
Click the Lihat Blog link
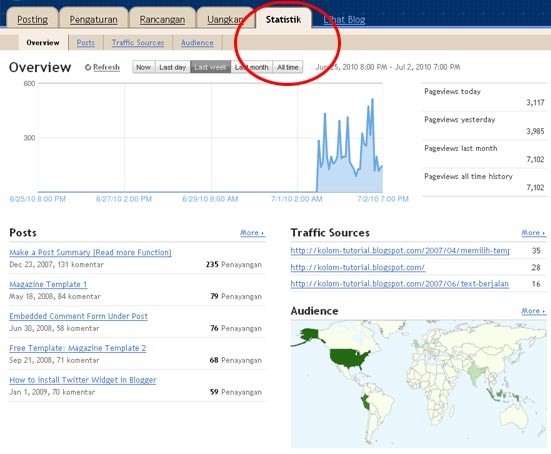pyautogui.click(x=344, y=20)
